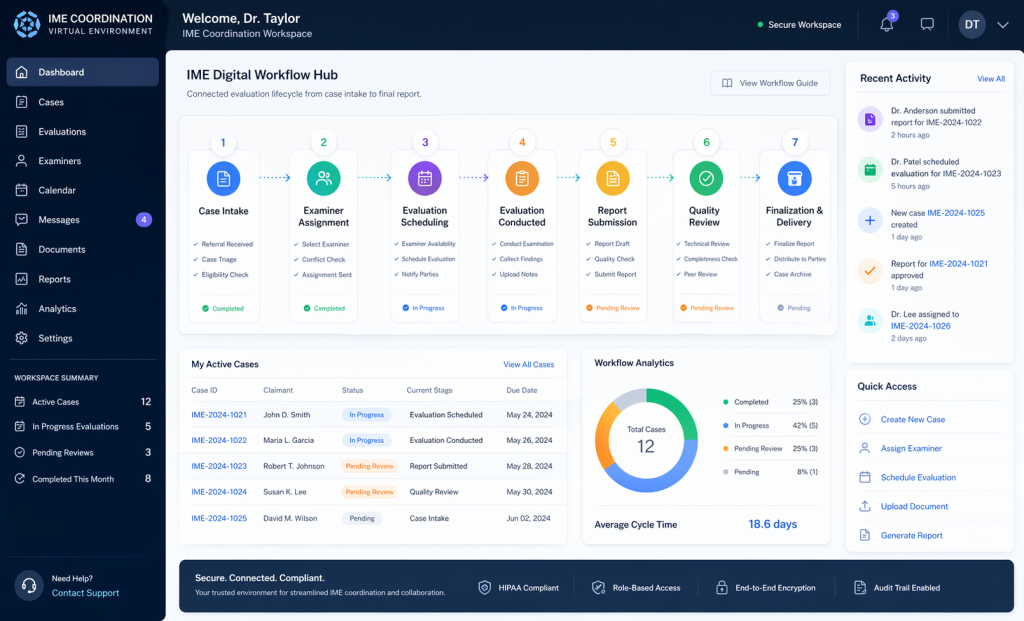Expand the user account dropdown arrow
Viewport: 1024px width, 621px height.
coord(1002,25)
